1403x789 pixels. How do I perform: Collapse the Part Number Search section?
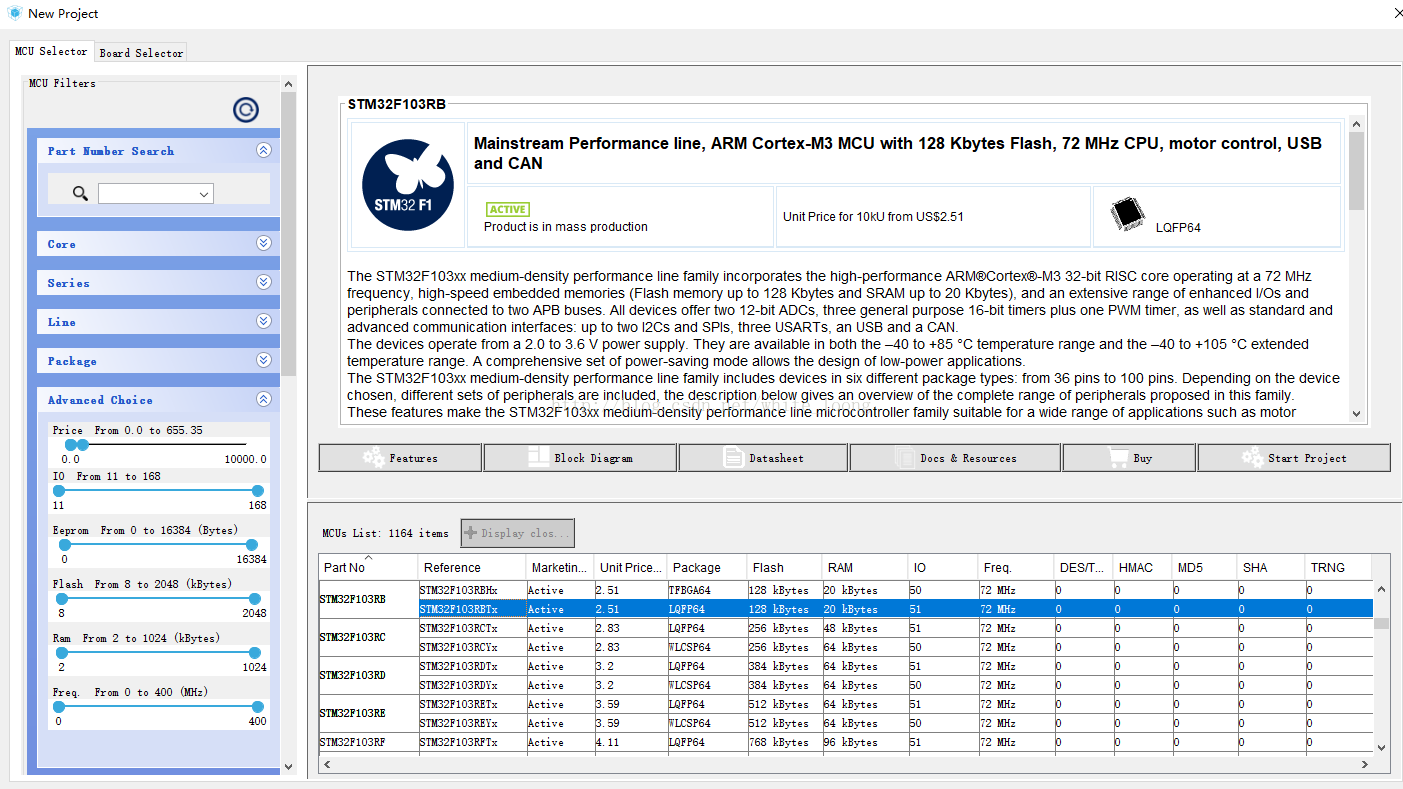click(x=264, y=151)
